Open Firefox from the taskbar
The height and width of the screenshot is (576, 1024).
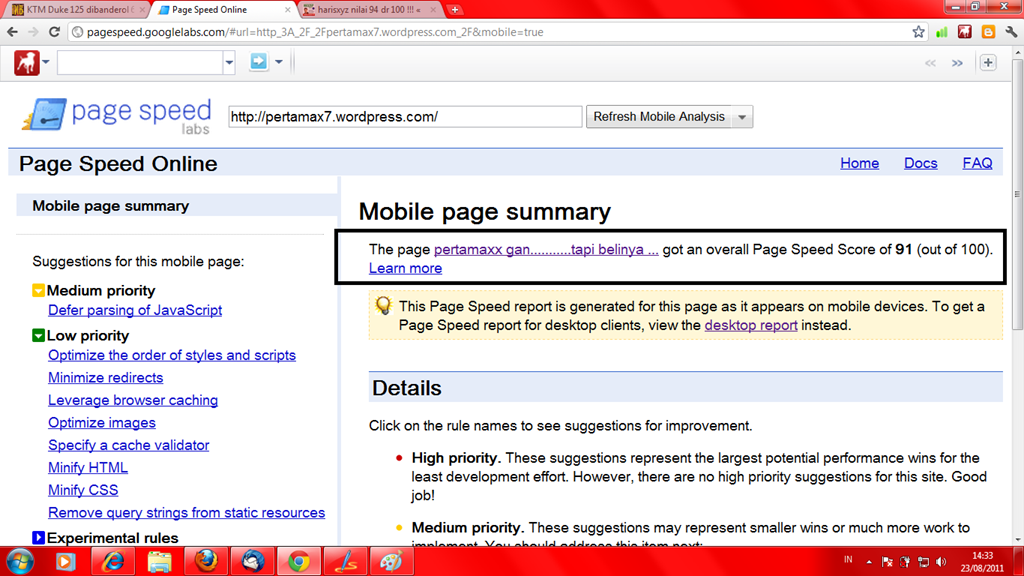coord(206,561)
